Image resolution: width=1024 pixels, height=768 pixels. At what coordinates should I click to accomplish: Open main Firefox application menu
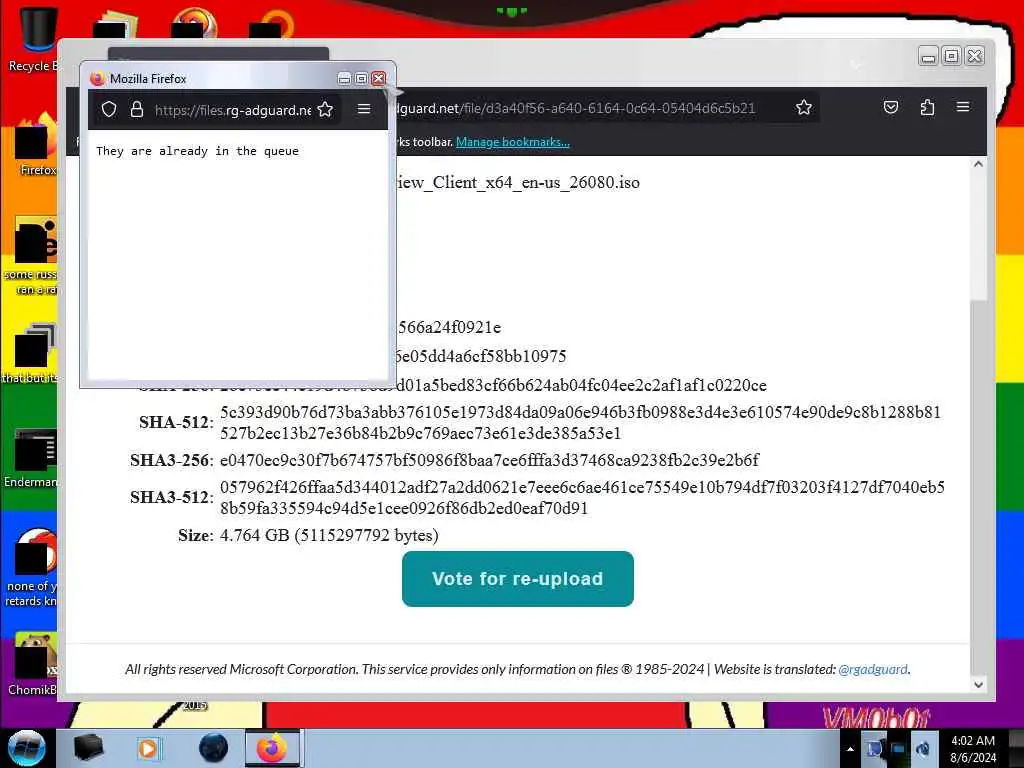click(x=963, y=106)
